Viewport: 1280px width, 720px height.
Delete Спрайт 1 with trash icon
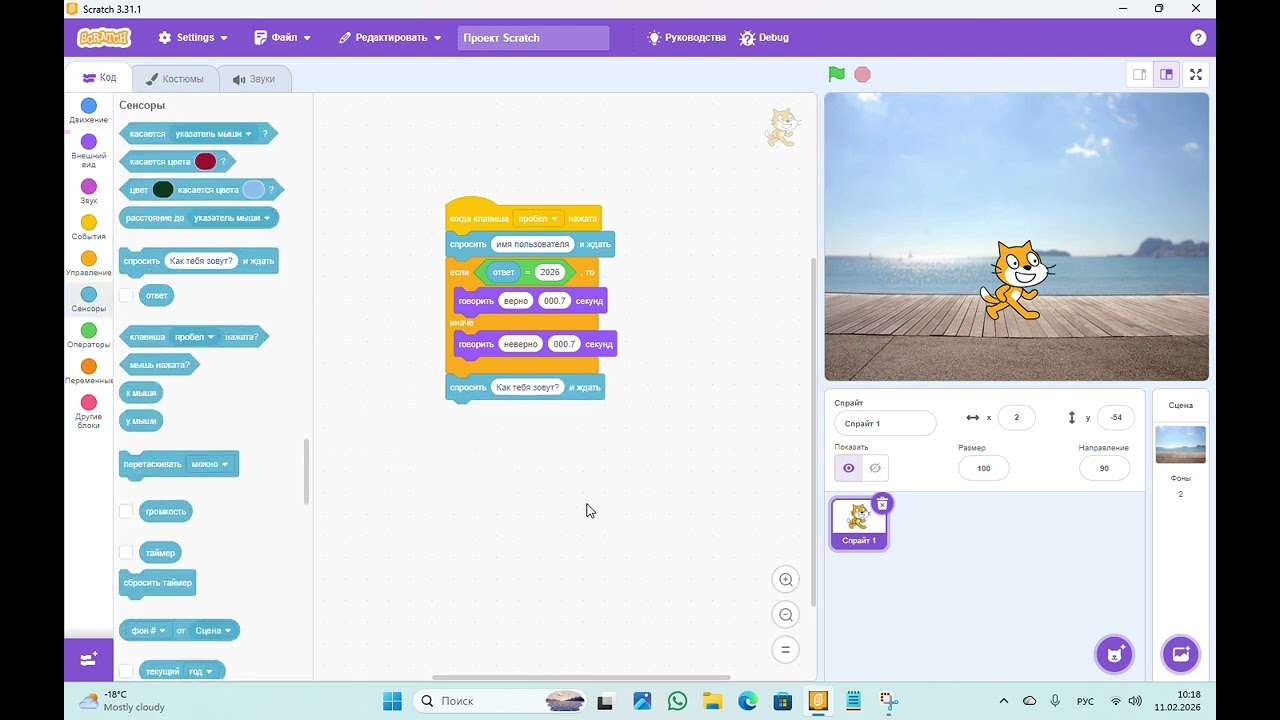[882, 504]
